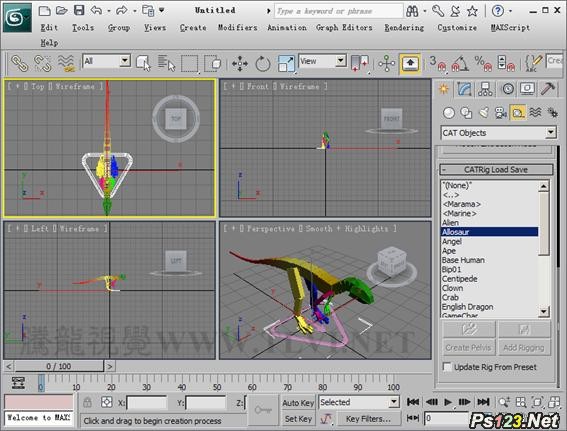Viewport: 567px width, 431px height.
Task: Create a new scene with New icon
Action: [44, 10]
